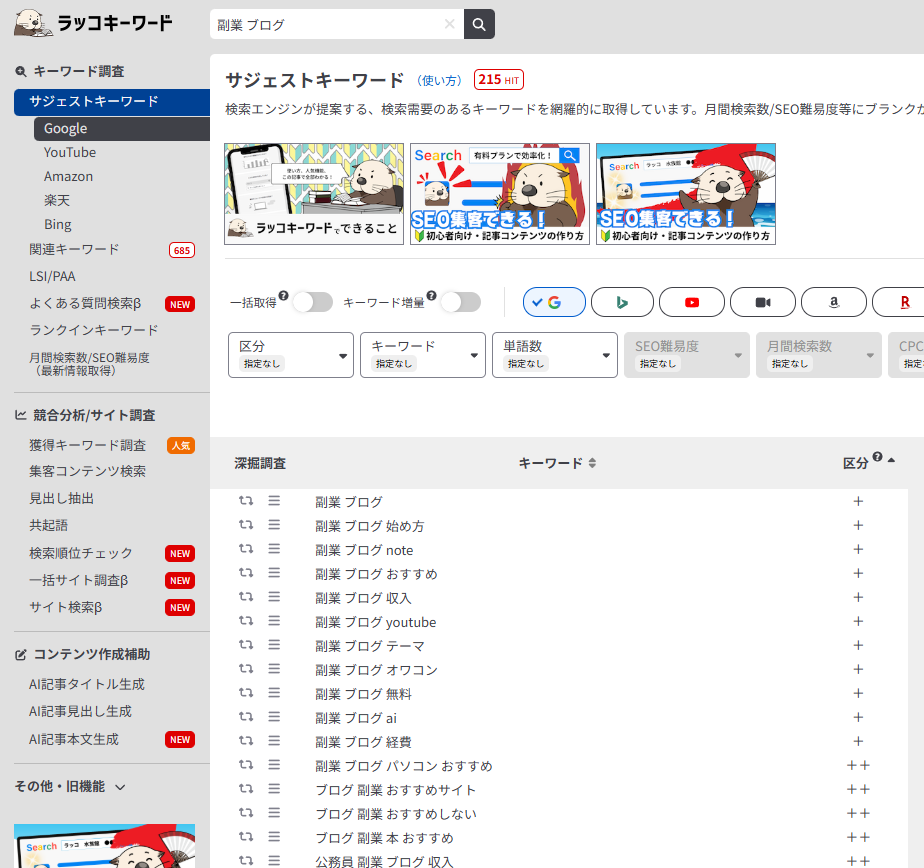Select the video camera engine icon button
924x868 pixels.
tap(763, 302)
